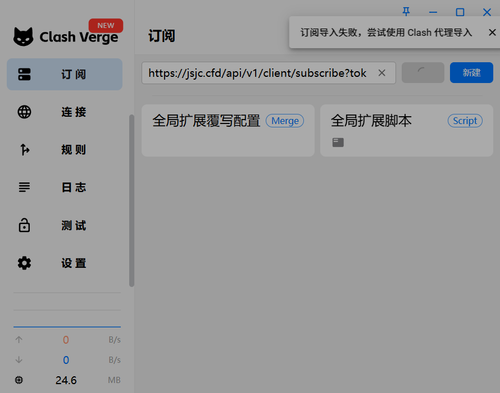Open the 全局扩展脚本 card

[x=406, y=130]
